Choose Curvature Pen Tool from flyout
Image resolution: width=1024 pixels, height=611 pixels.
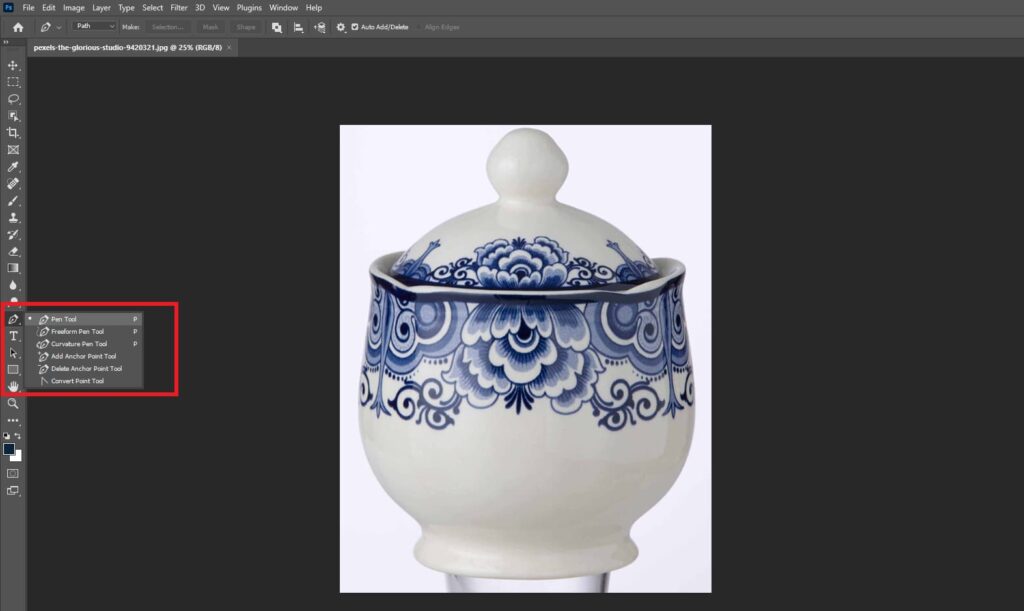tap(85, 344)
